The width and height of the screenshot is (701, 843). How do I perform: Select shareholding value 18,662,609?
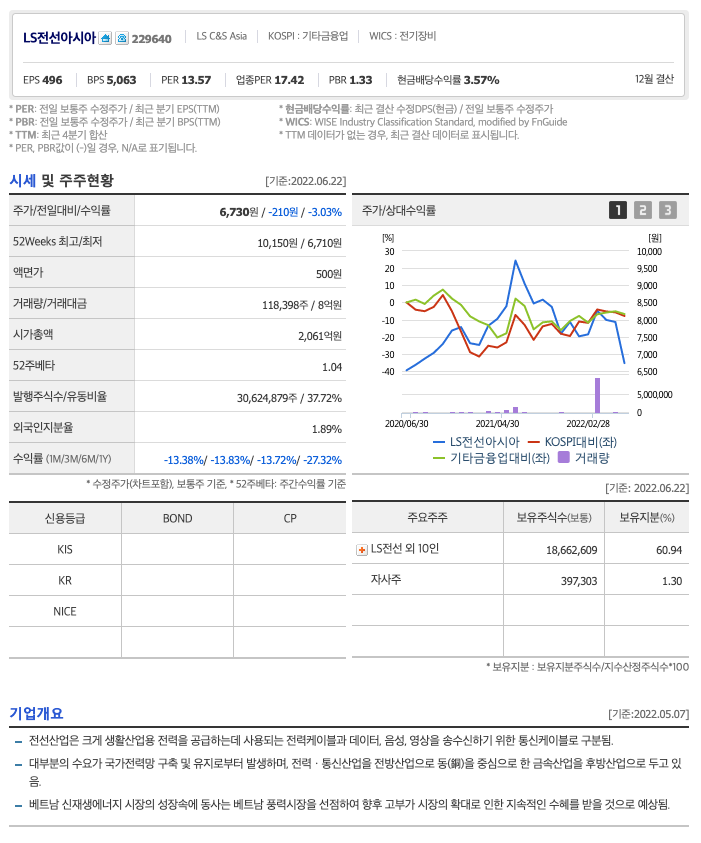[571, 550]
